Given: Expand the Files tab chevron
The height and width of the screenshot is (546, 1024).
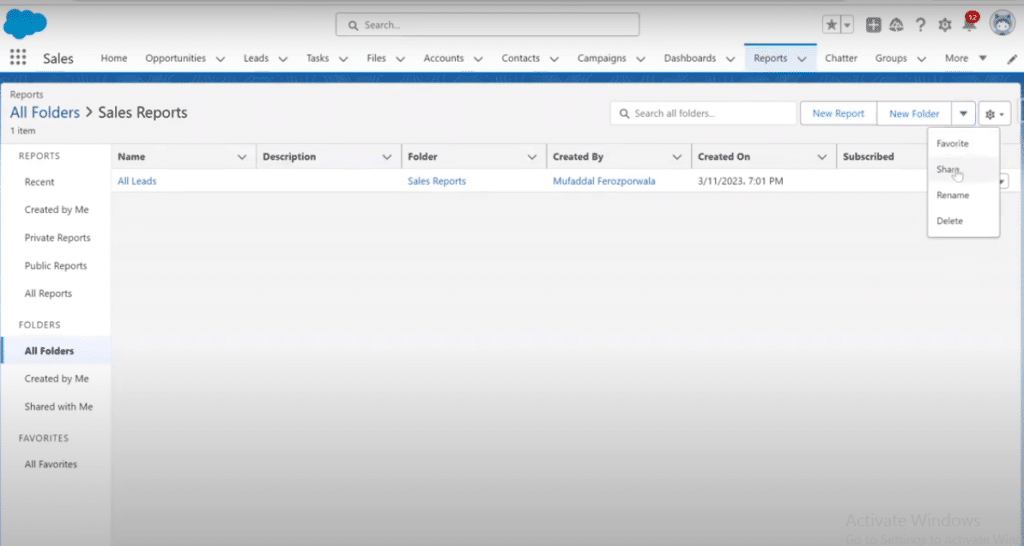Looking at the screenshot, I should 400,59.
